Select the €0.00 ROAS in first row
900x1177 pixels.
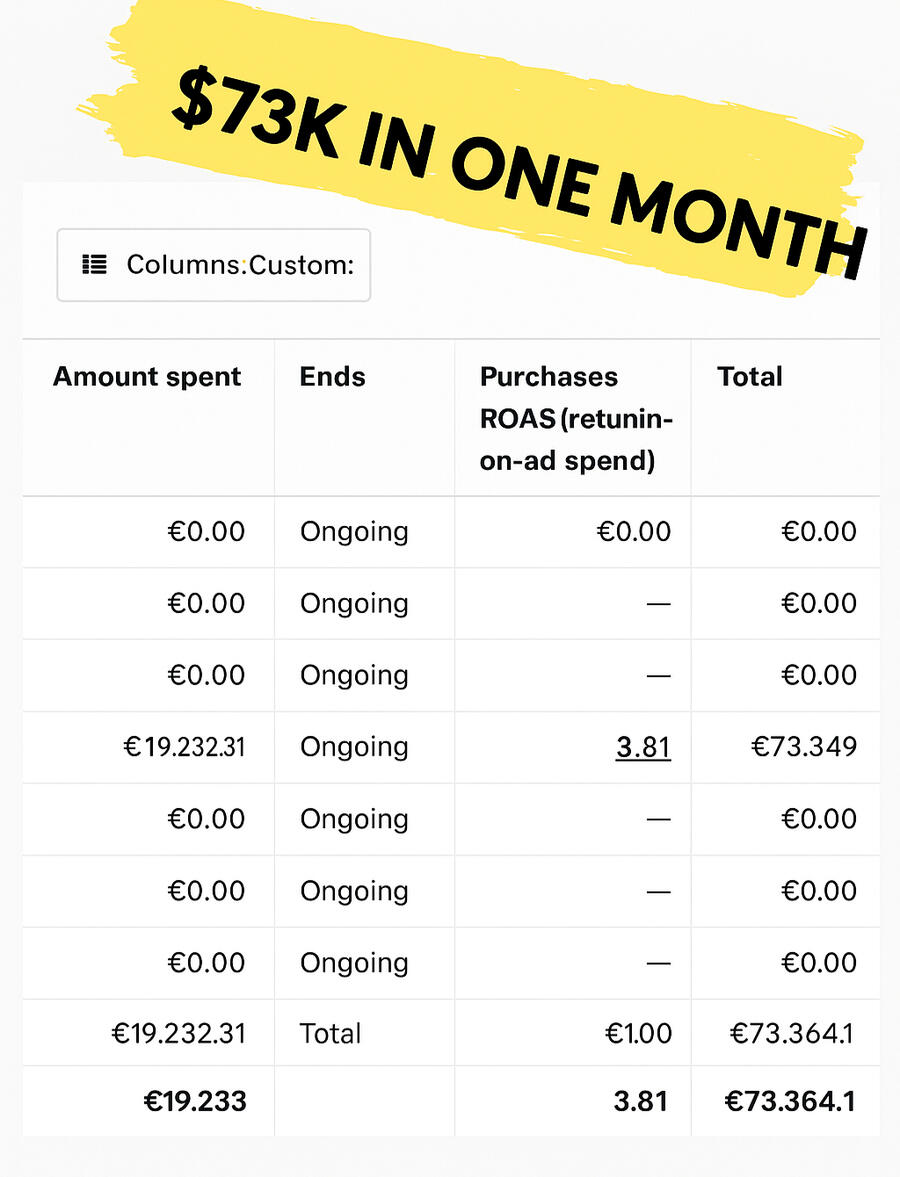633,531
